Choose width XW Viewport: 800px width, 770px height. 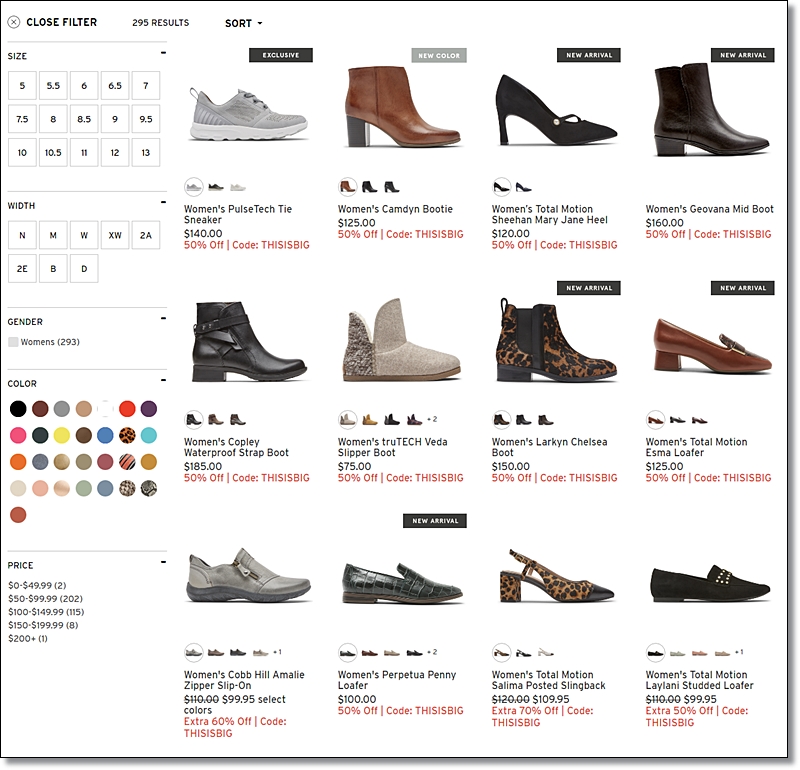click(x=115, y=235)
